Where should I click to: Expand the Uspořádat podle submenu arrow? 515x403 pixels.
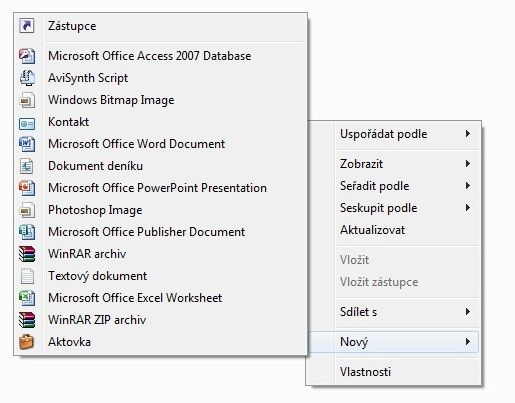[x=468, y=134]
